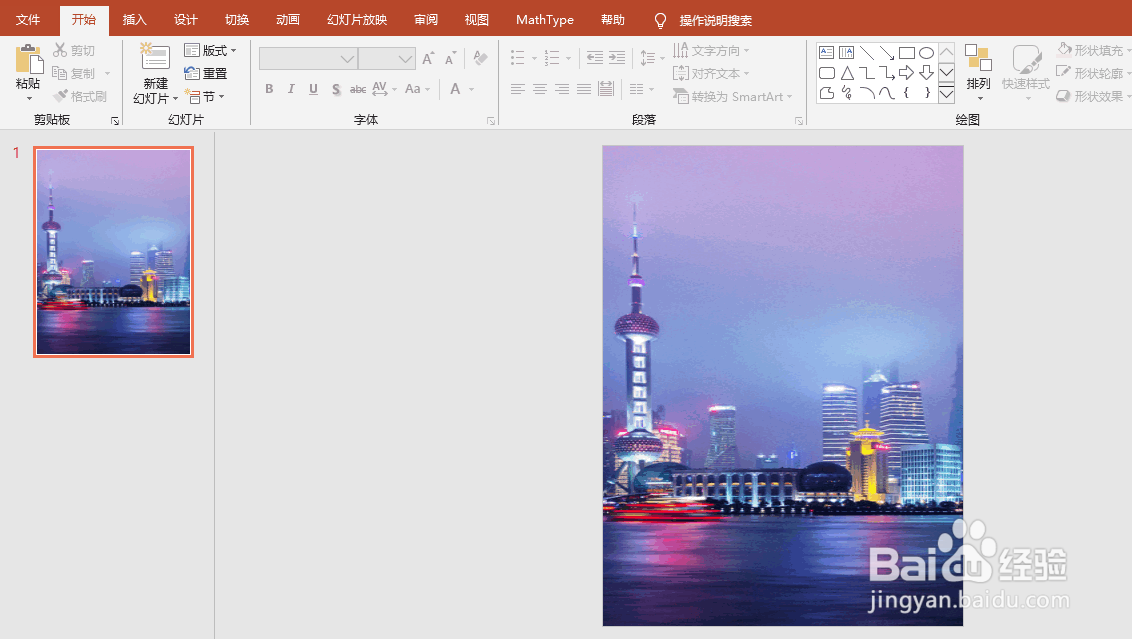Switch to the Insert (插入) ribbon tab
1132x639 pixels.
point(134,18)
